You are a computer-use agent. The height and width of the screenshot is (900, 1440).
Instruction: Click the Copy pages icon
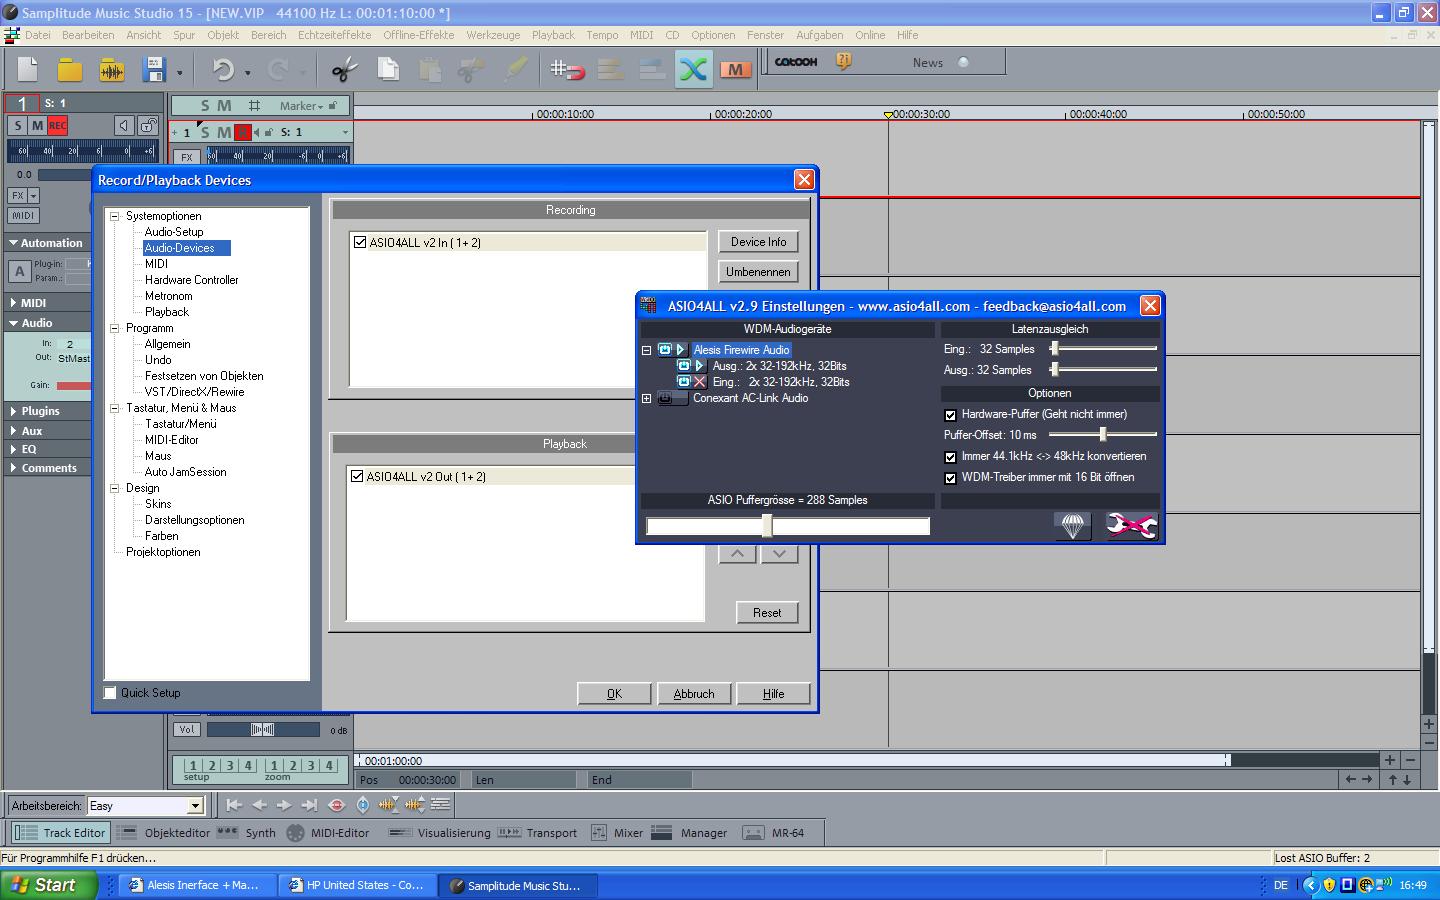pos(387,69)
